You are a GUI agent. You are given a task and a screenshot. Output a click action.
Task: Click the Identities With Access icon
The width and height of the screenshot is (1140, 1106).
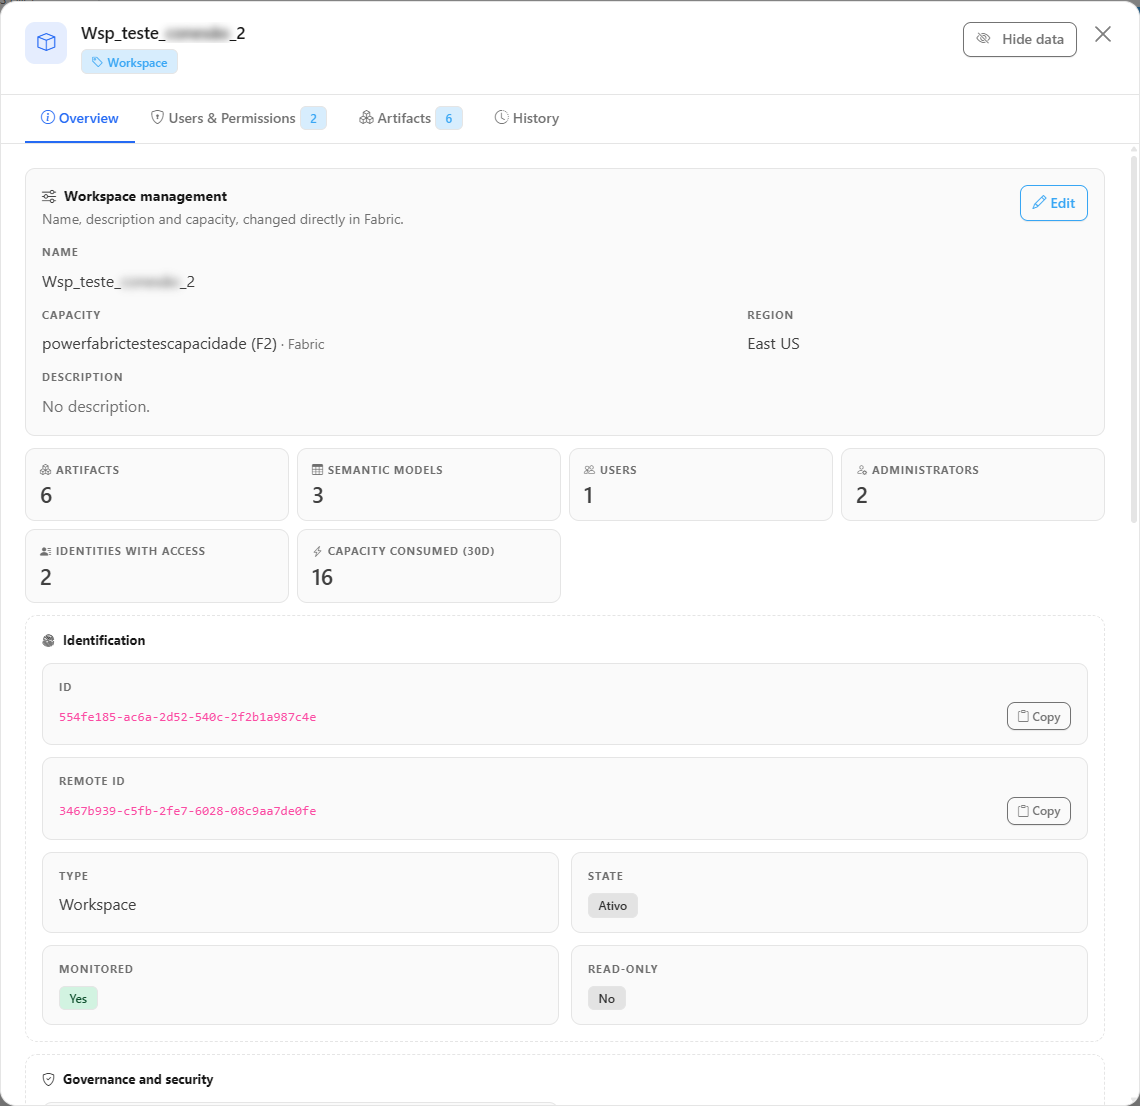point(46,551)
